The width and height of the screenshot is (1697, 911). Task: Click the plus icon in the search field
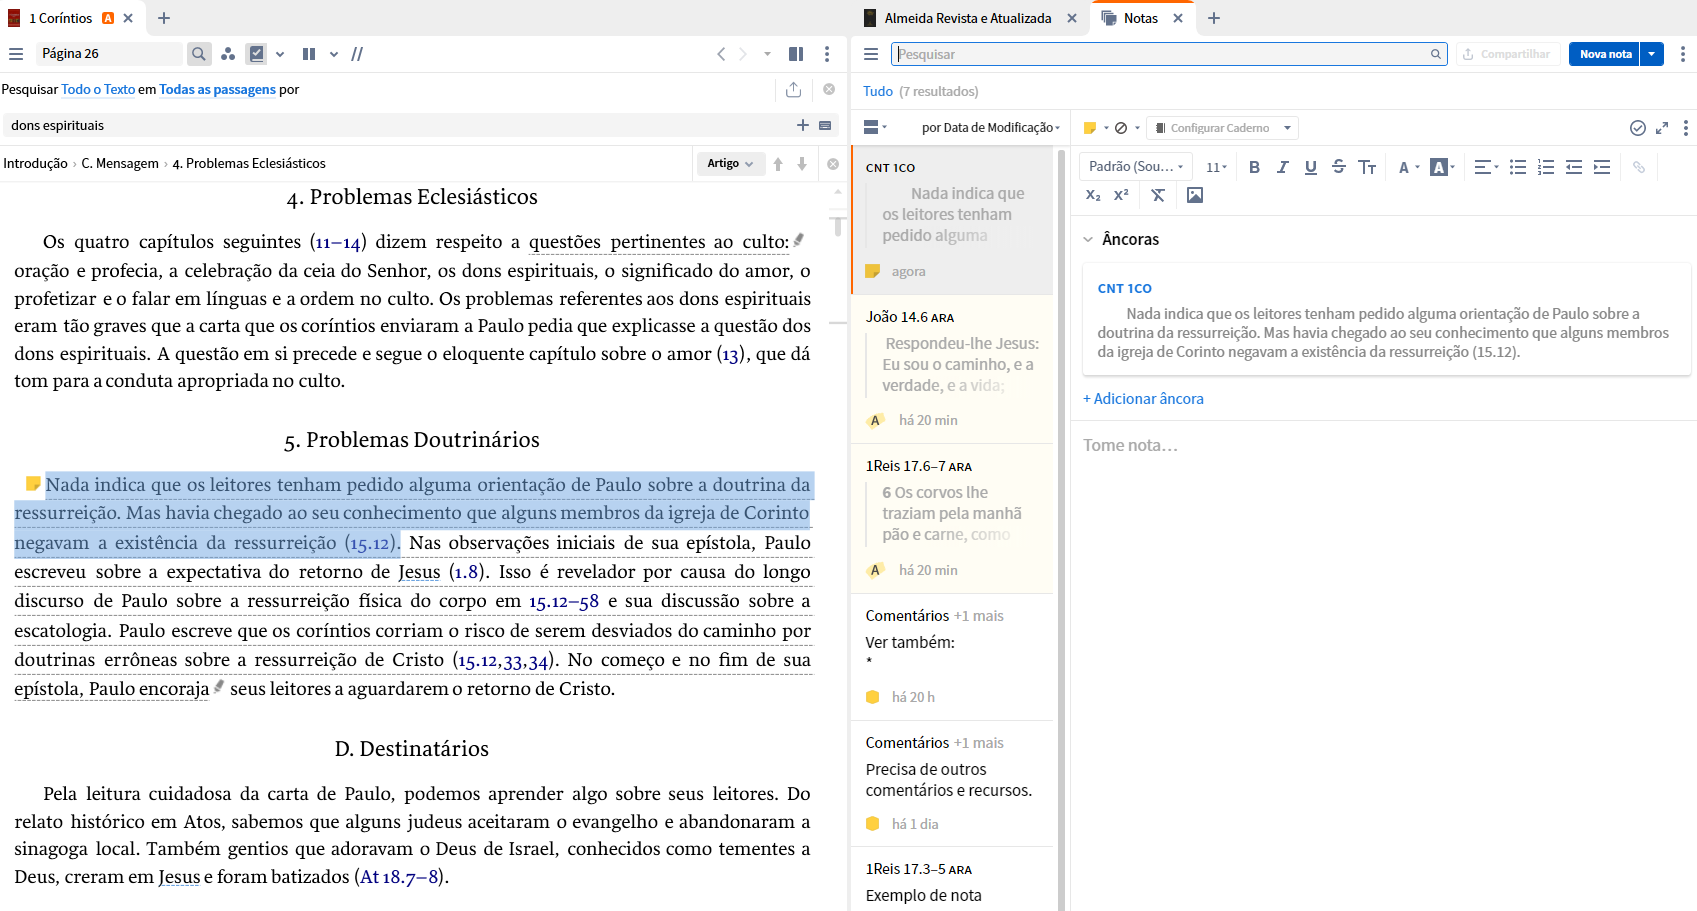point(803,125)
